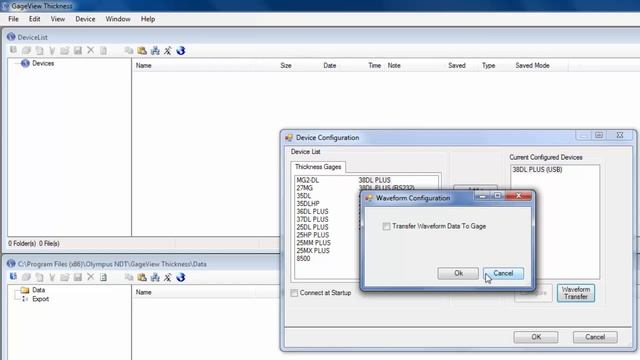Image resolution: width=640 pixels, height=360 pixels.
Task: Select 27MG in the gage list
Action: [304, 188]
